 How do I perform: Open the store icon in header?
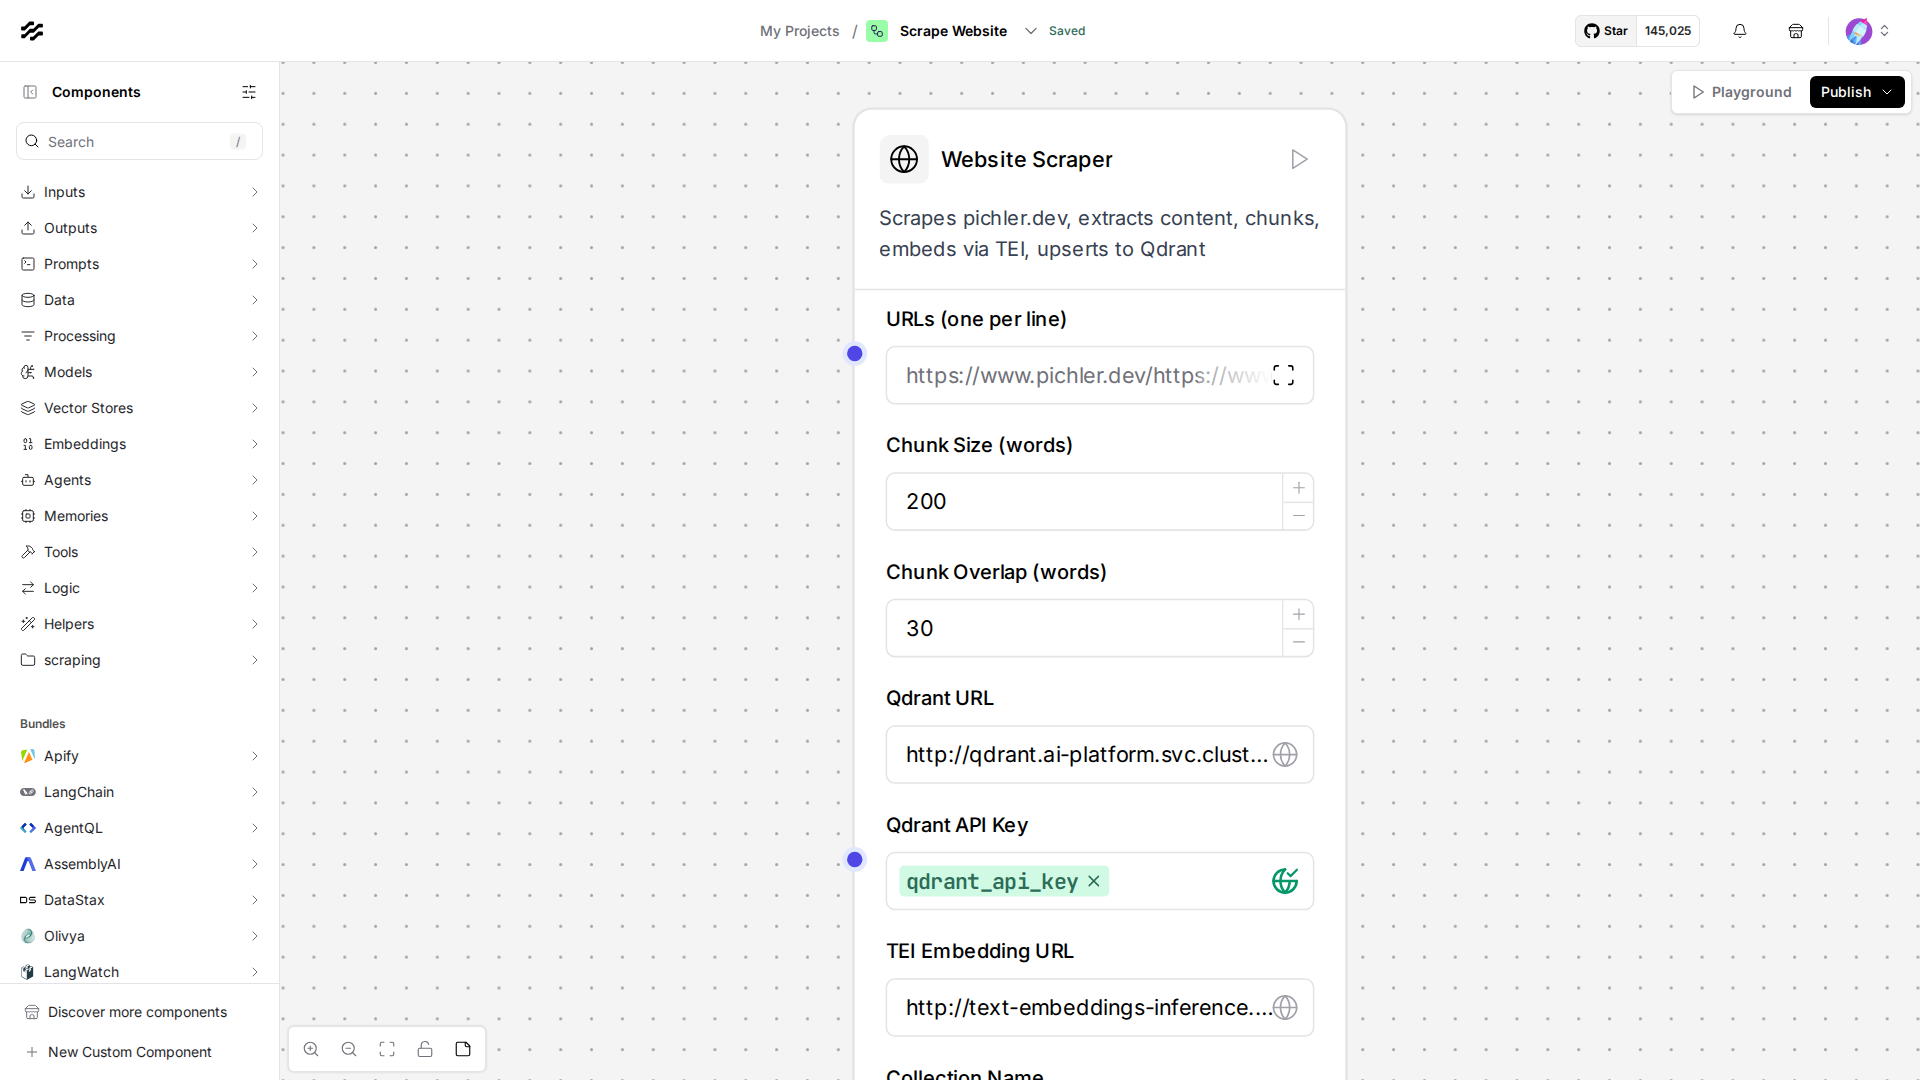(1796, 31)
